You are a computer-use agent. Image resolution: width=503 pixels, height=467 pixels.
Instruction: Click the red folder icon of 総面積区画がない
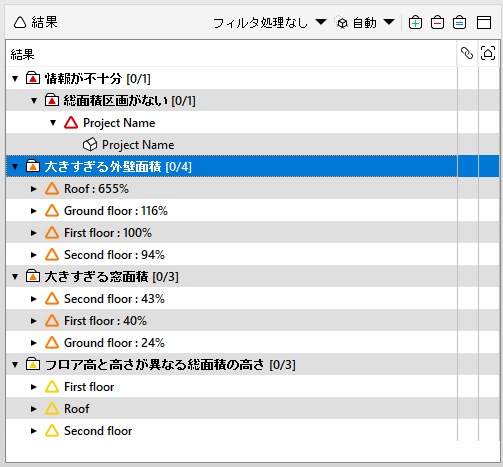(x=52, y=101)
